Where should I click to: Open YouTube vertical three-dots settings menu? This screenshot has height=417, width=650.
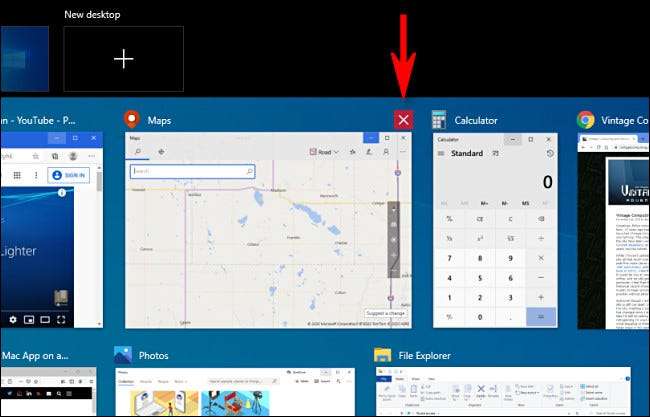pos(36,175)
